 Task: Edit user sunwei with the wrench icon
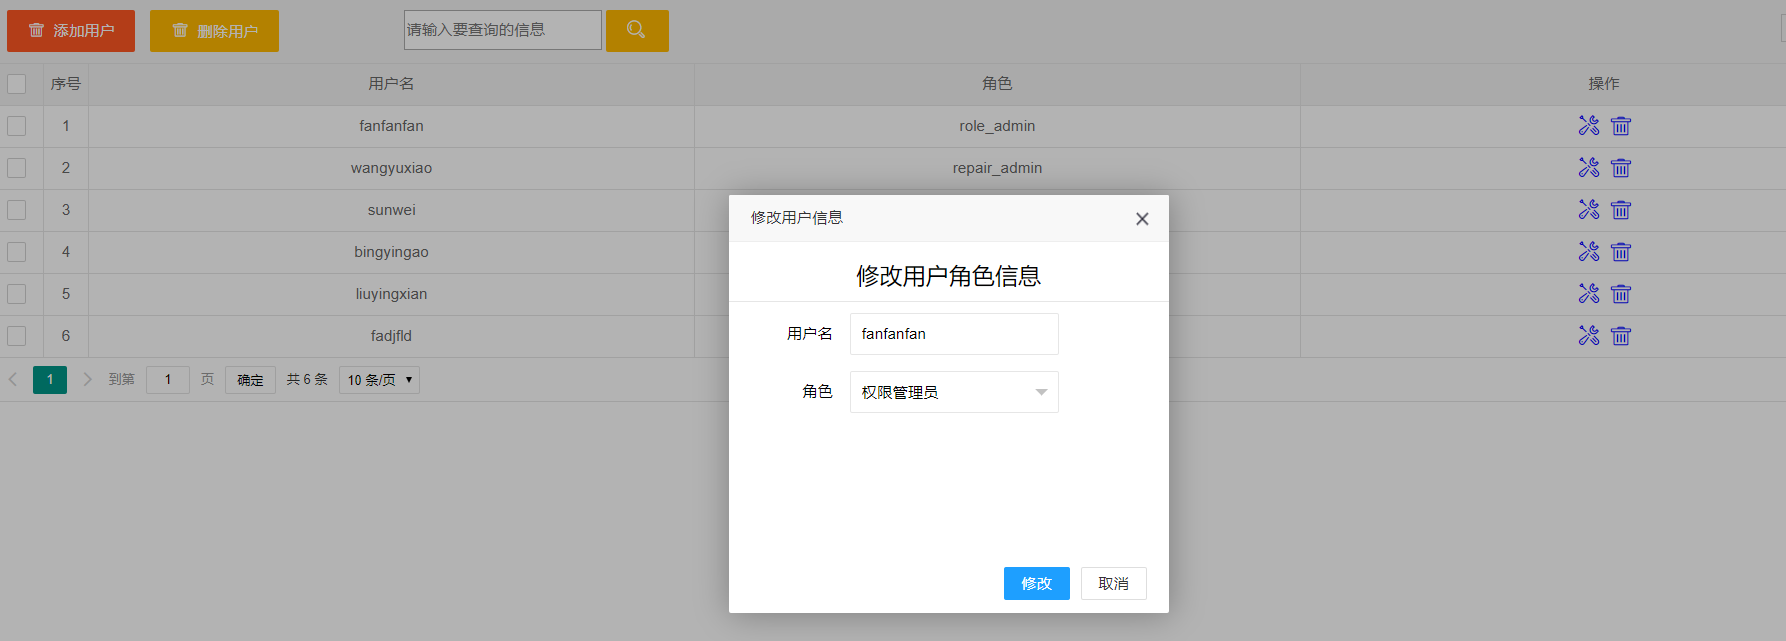coord(1589,210)
